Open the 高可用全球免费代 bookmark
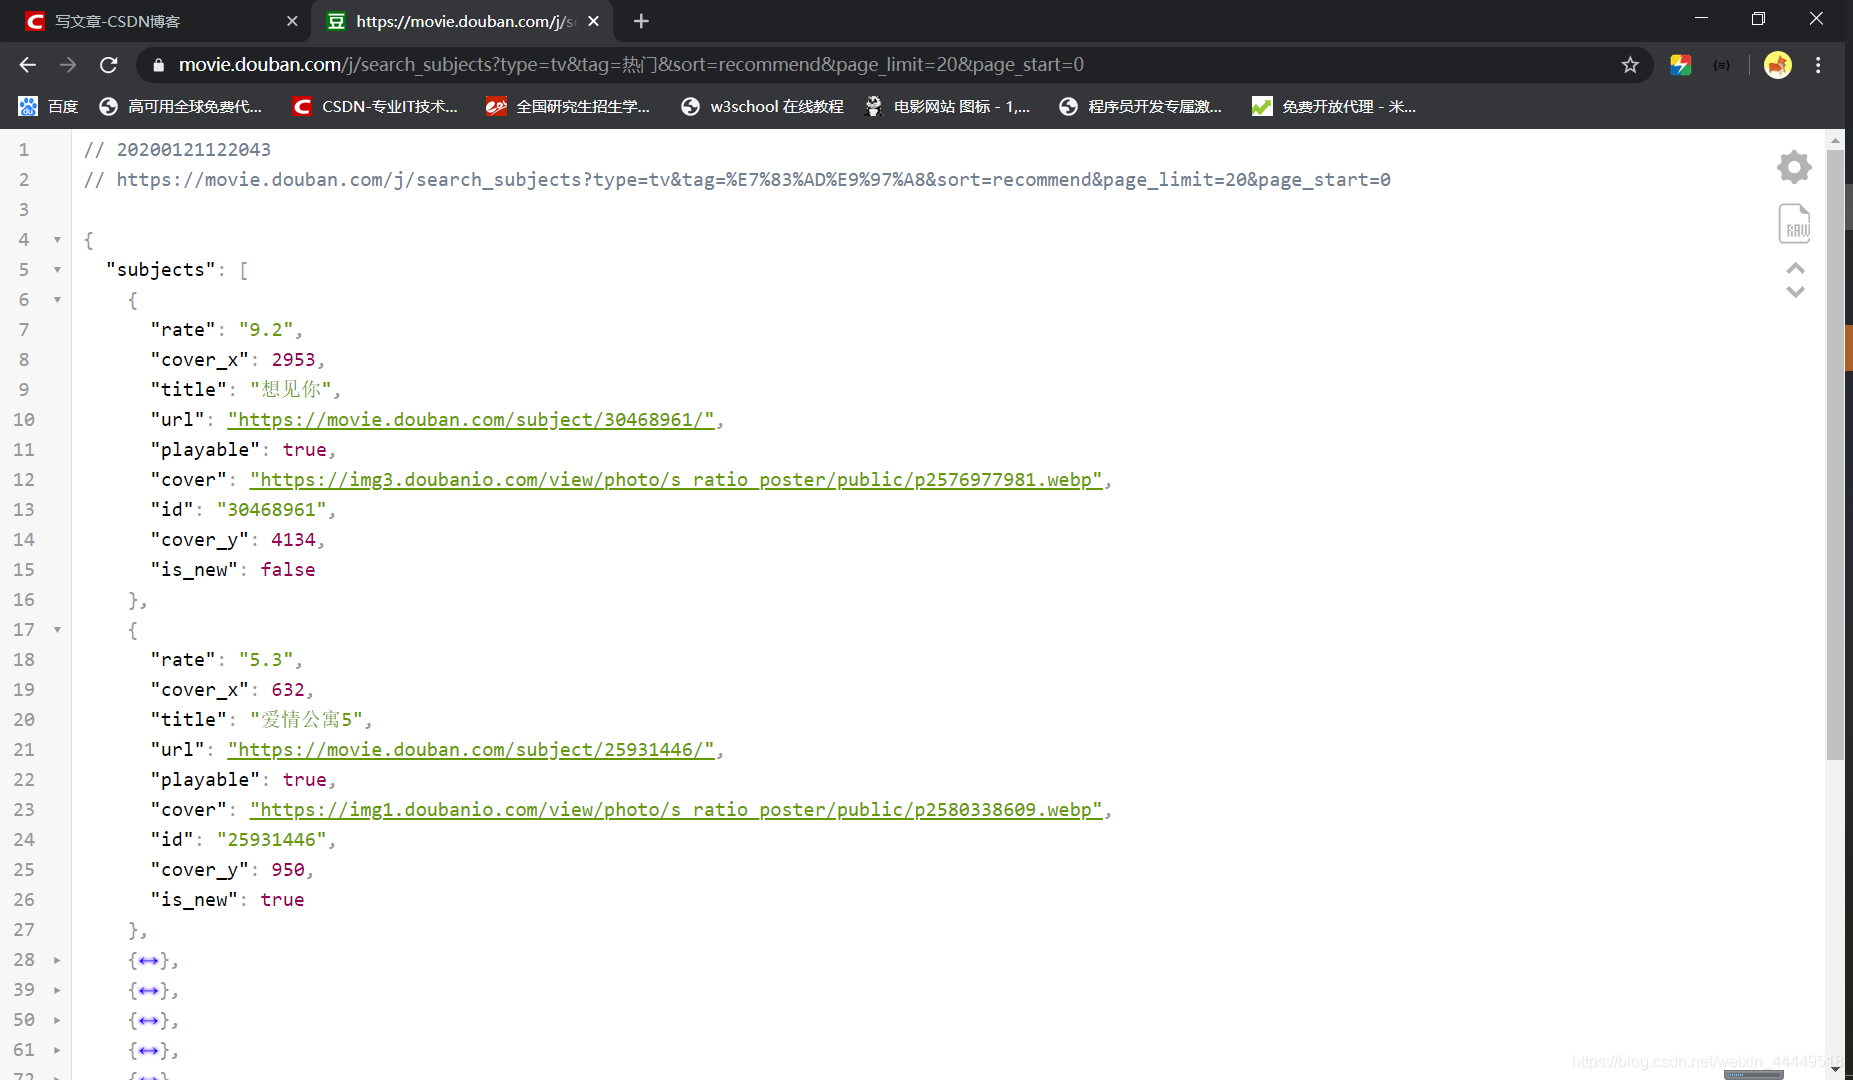 (181, 106)
